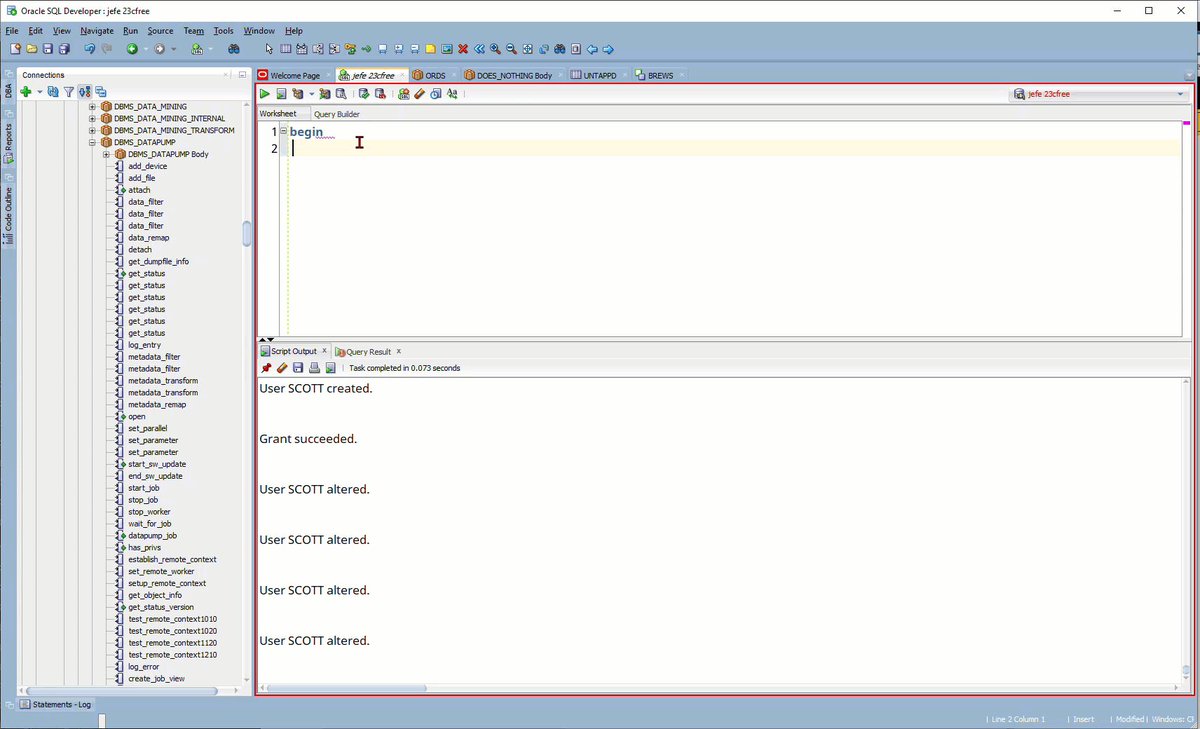Viewport: 1200px width, 729px height.
Task: Click the zoom out magnifier icon
Action: (511, 49)
